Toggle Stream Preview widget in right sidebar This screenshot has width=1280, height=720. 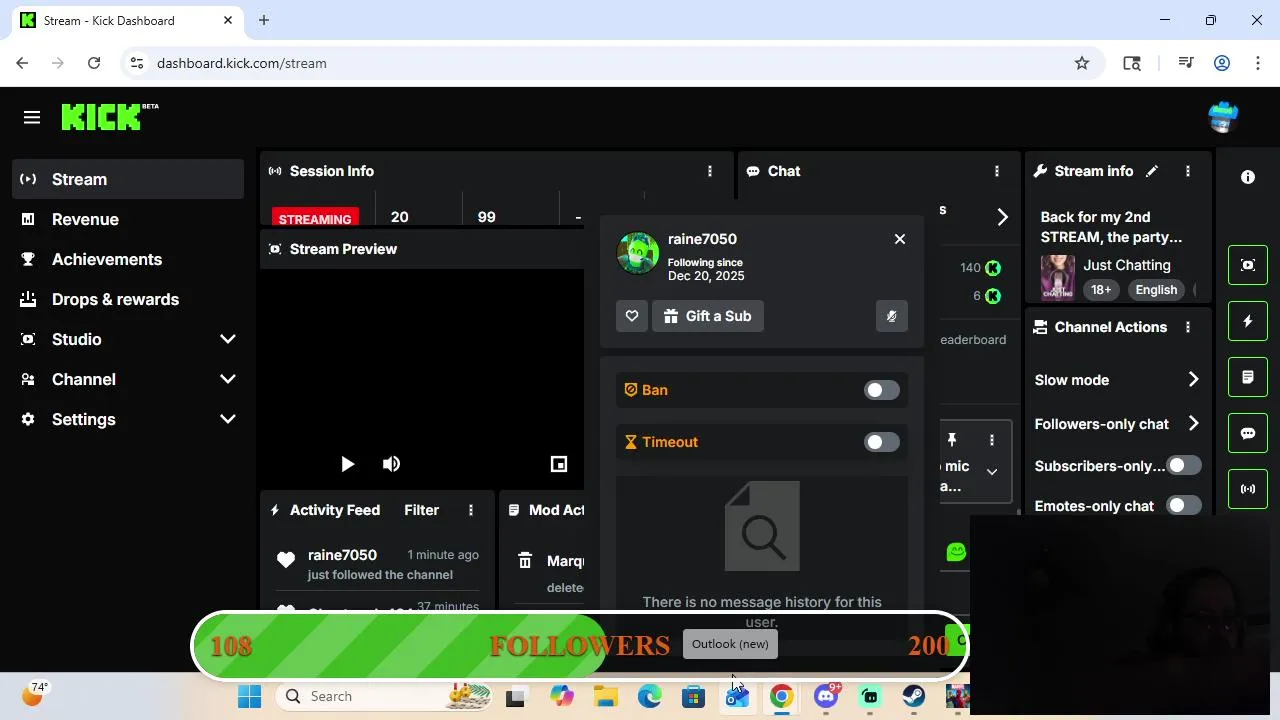(x=1248, y=265)
